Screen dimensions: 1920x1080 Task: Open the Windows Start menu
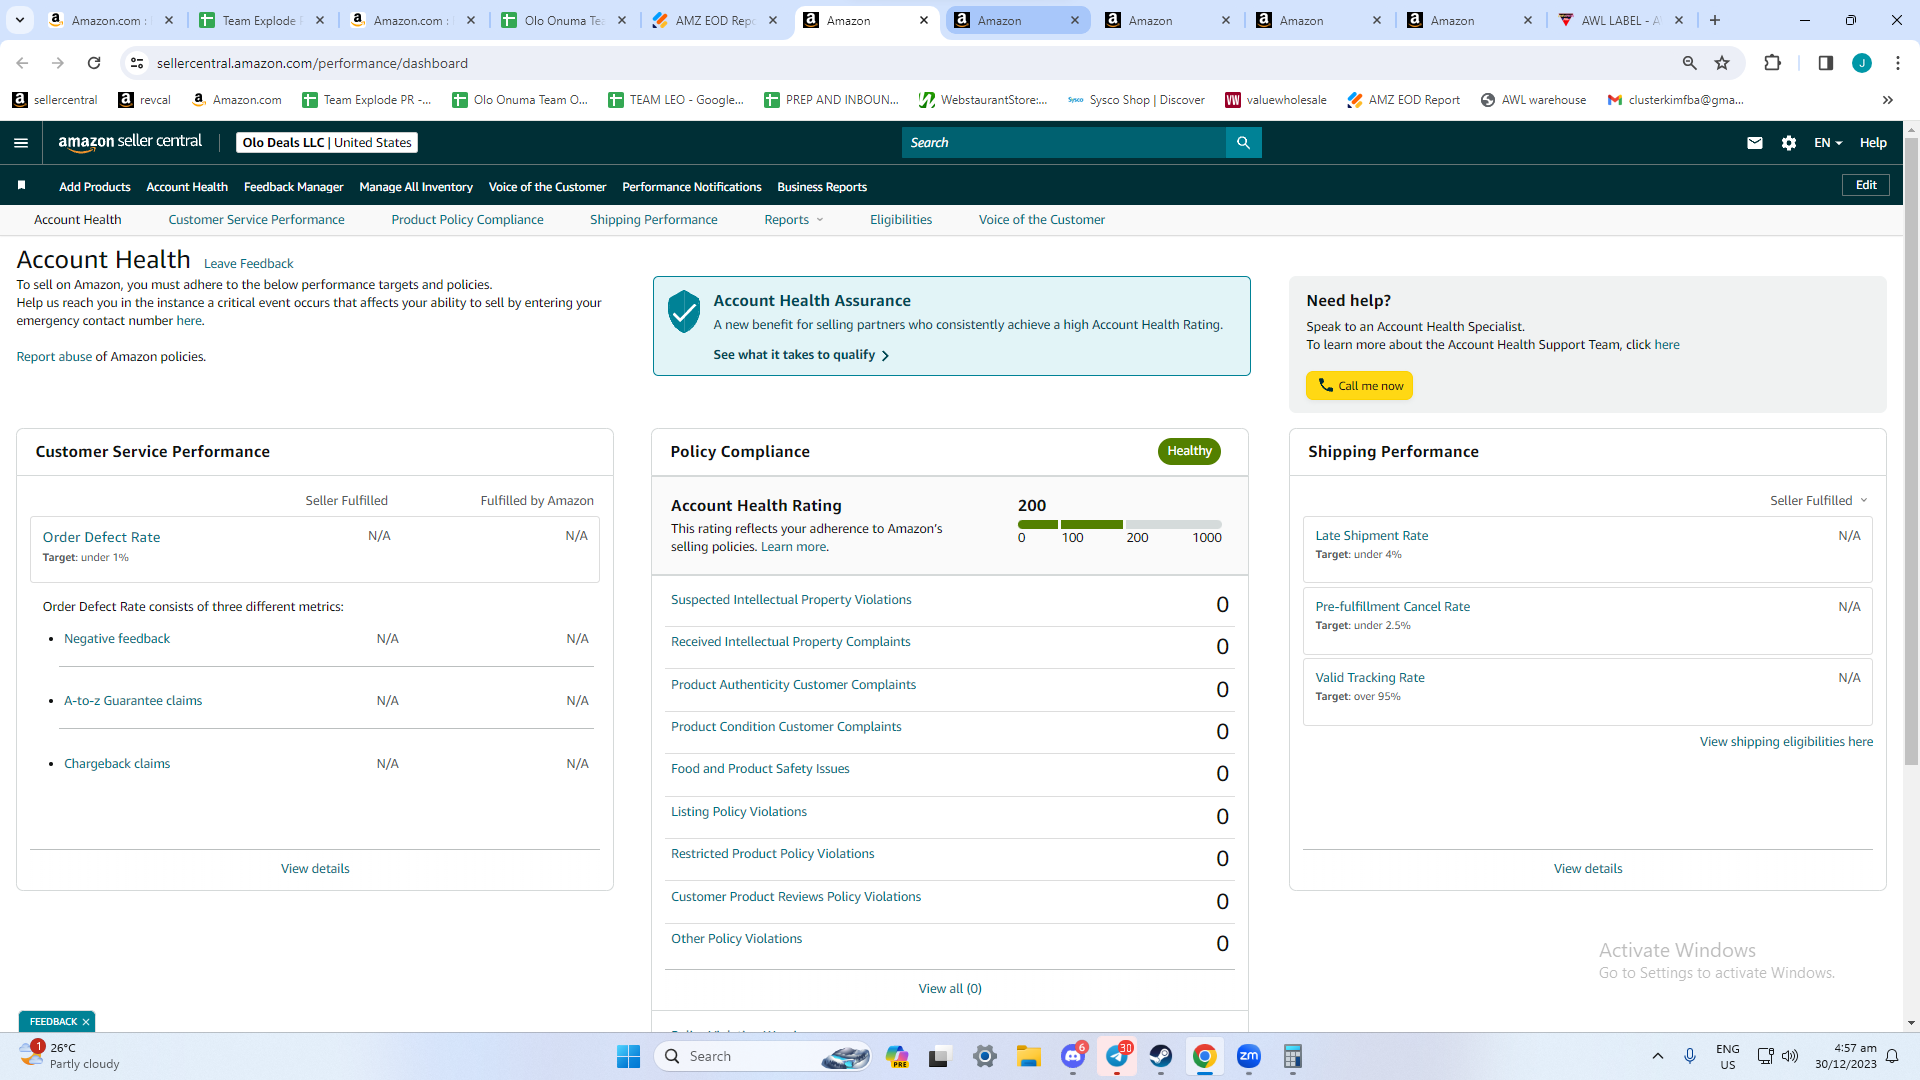click(628, 1056)
